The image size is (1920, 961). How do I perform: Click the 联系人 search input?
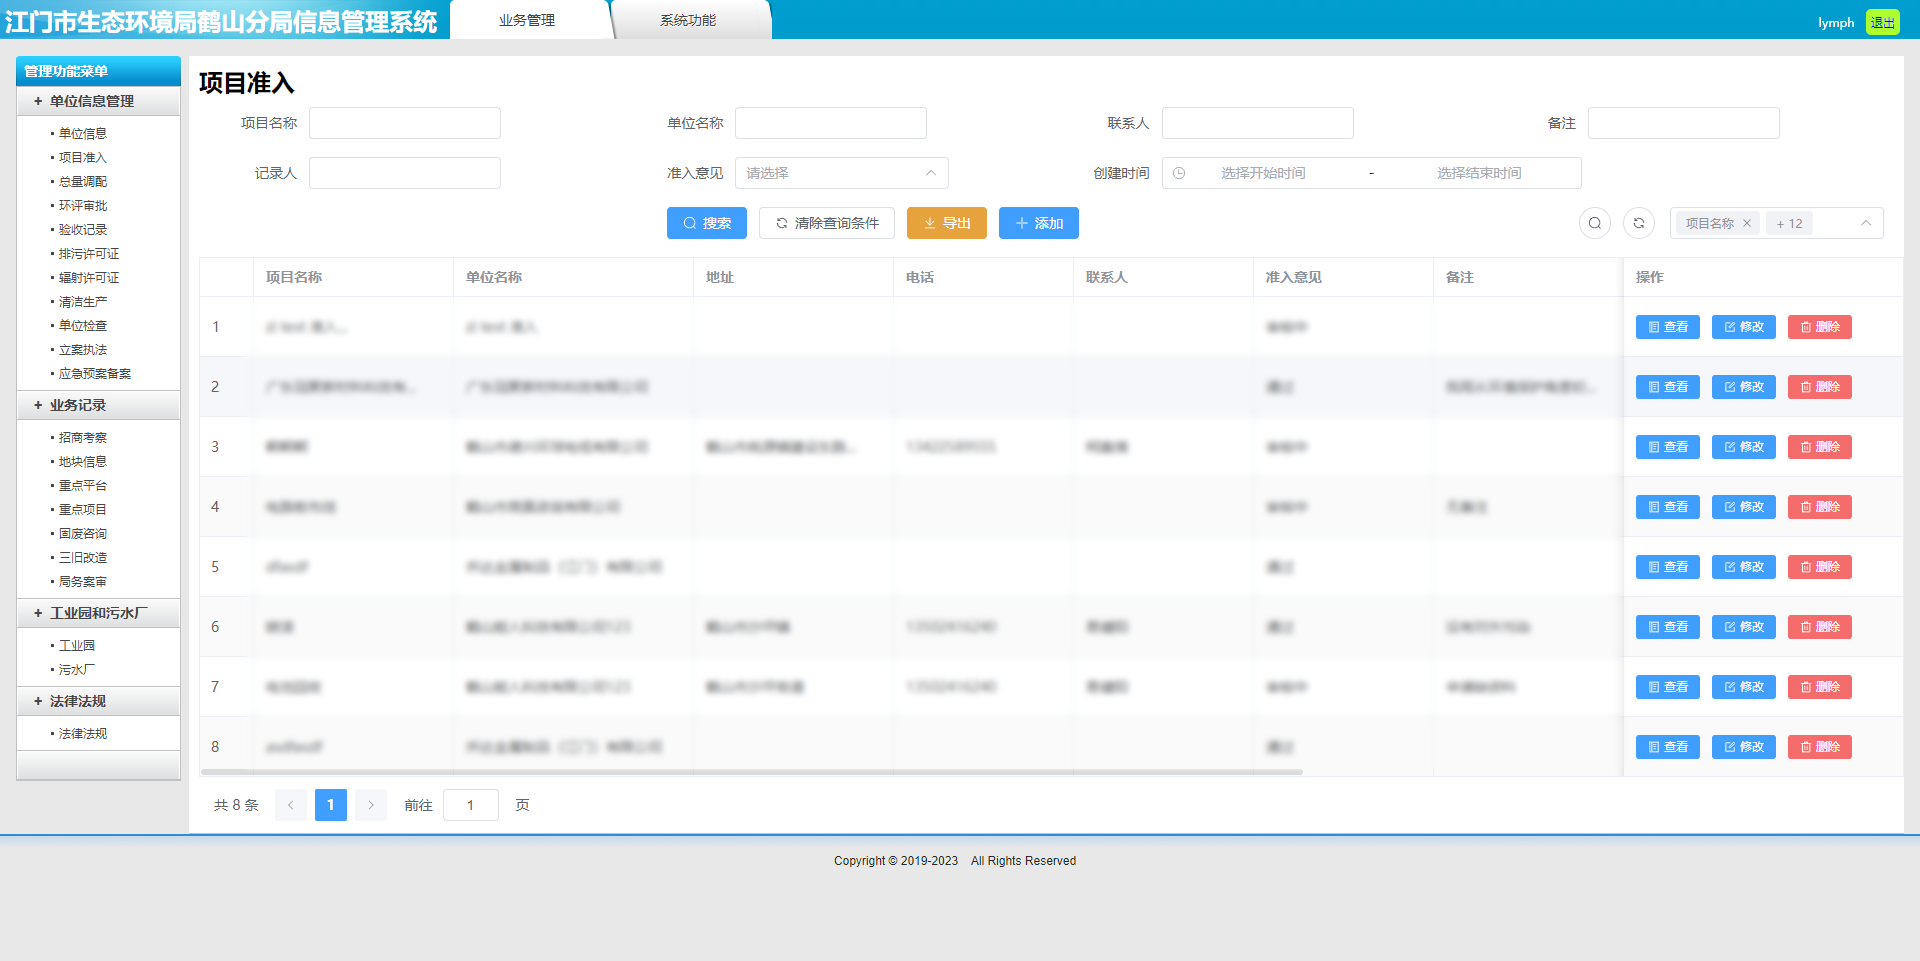(x=1258, y=123)
